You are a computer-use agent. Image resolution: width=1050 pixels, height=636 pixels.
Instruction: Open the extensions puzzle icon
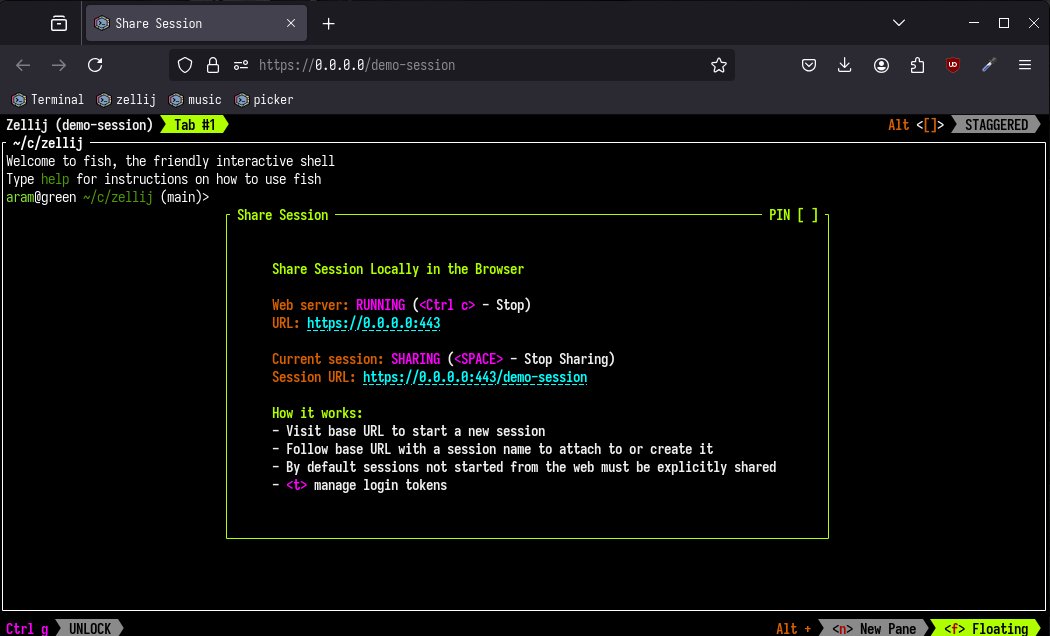[917, 65]
